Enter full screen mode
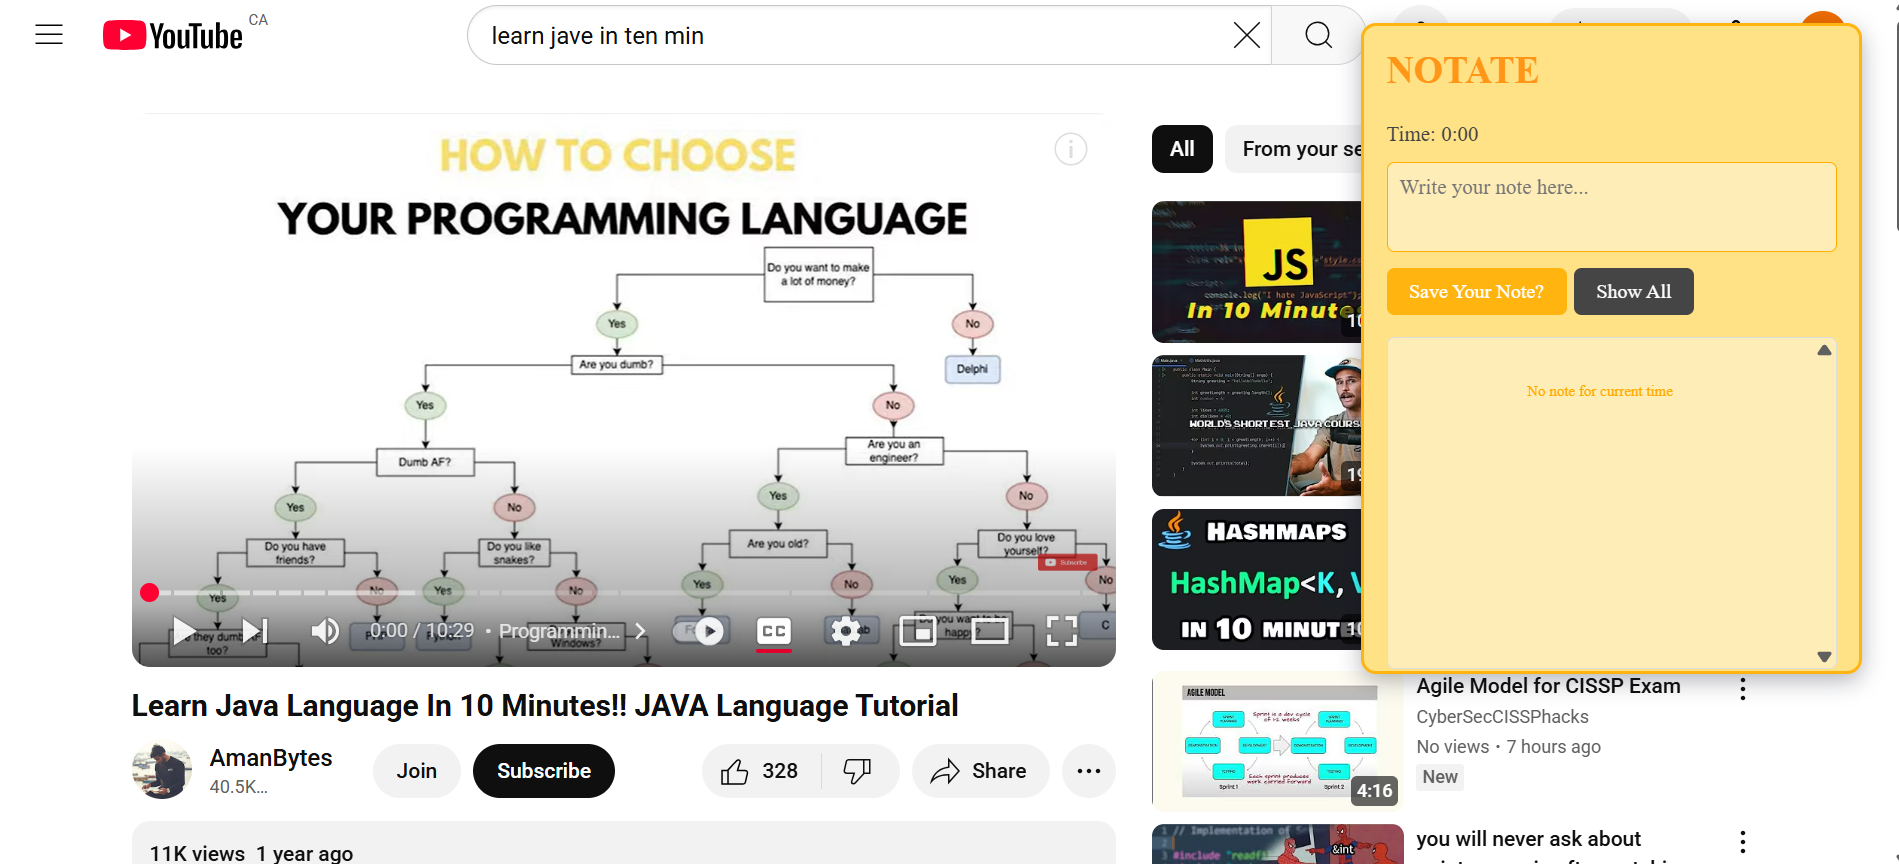Image resolution: width=1899 pixels, height=864 pixels. pos(1061,631)
